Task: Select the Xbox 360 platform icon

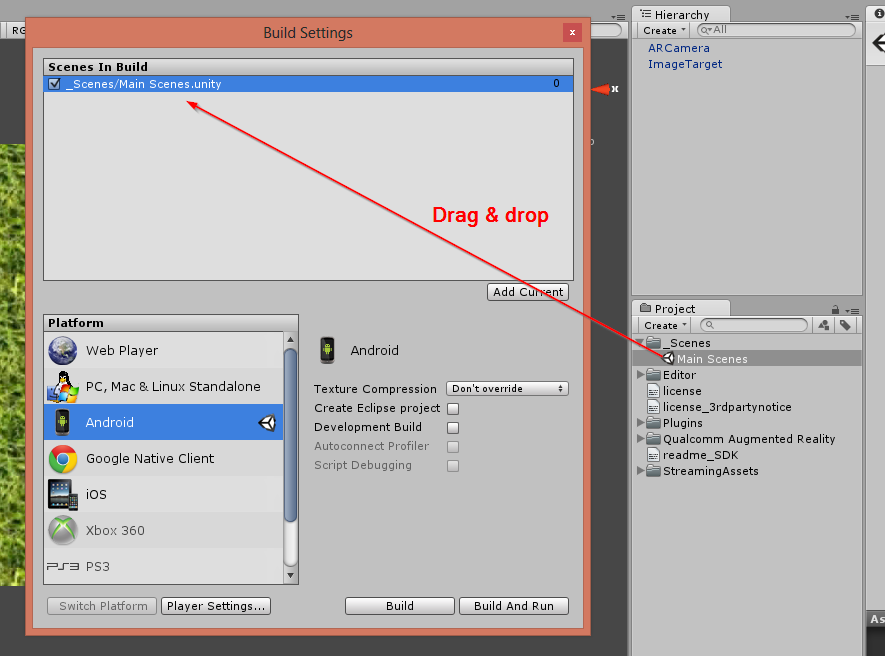Action: 62,531
